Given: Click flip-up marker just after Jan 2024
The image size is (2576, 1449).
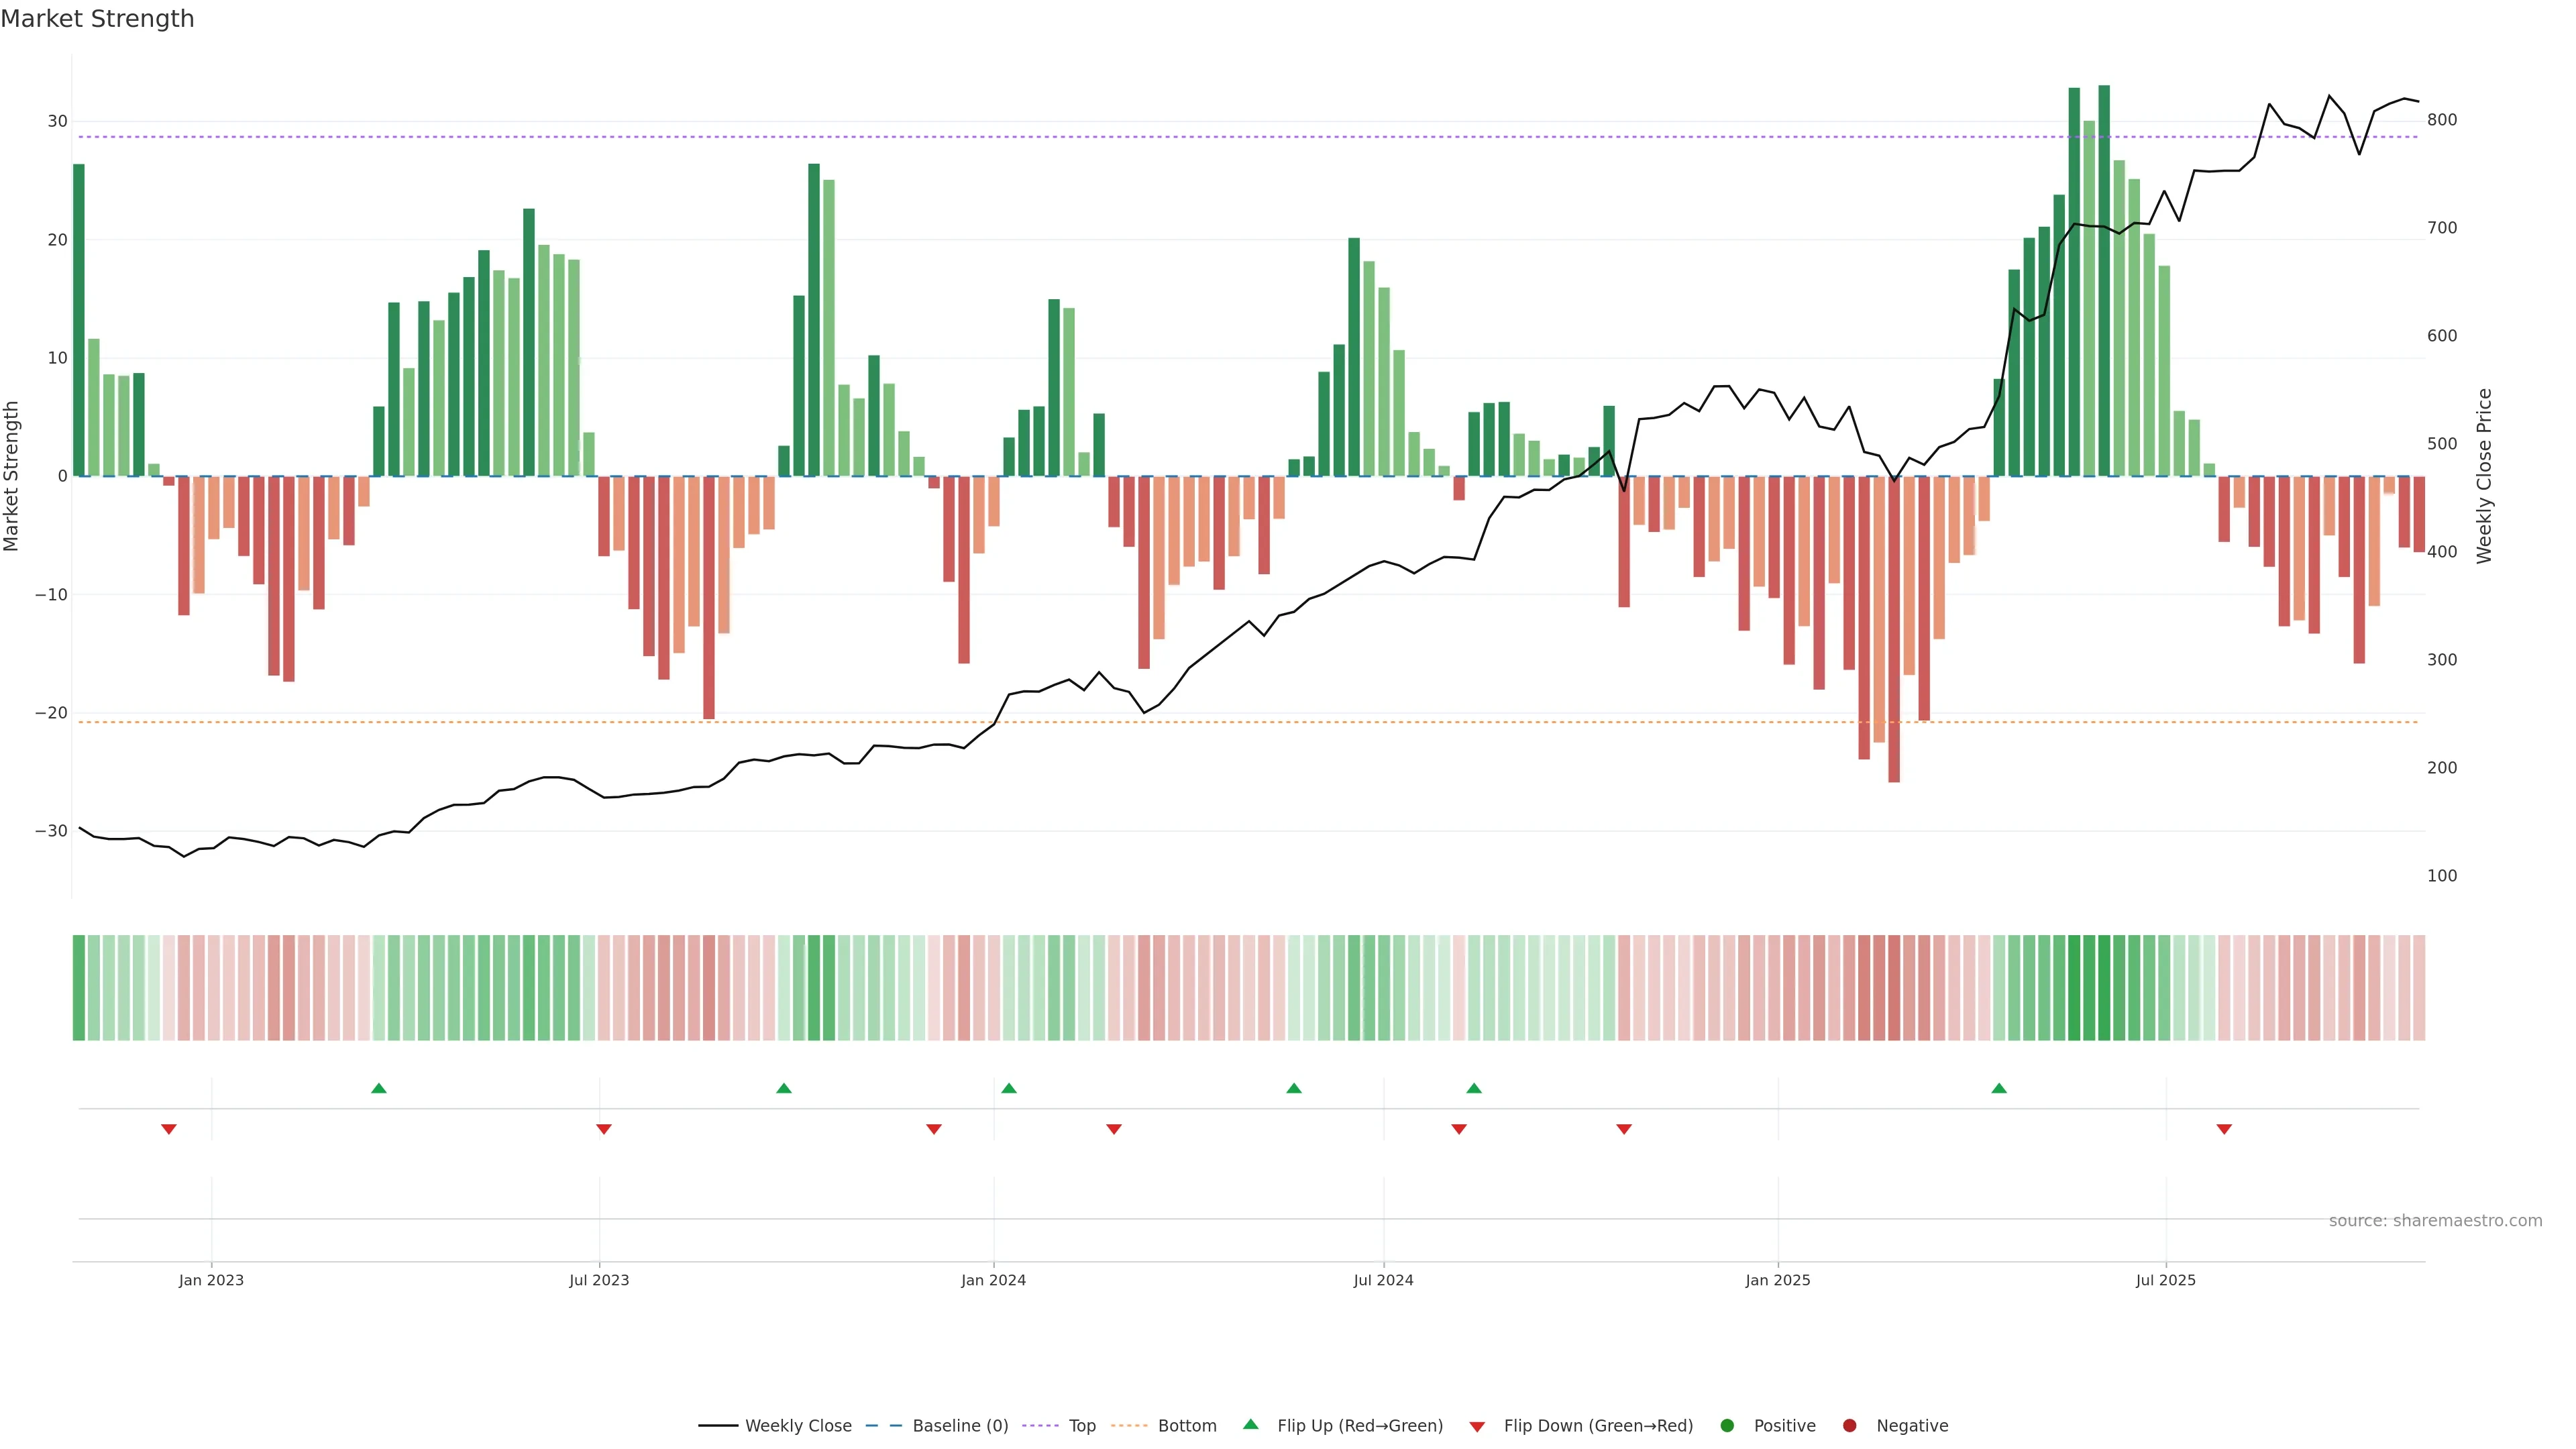Looking at the screenshot, I should [1009, 1088].
